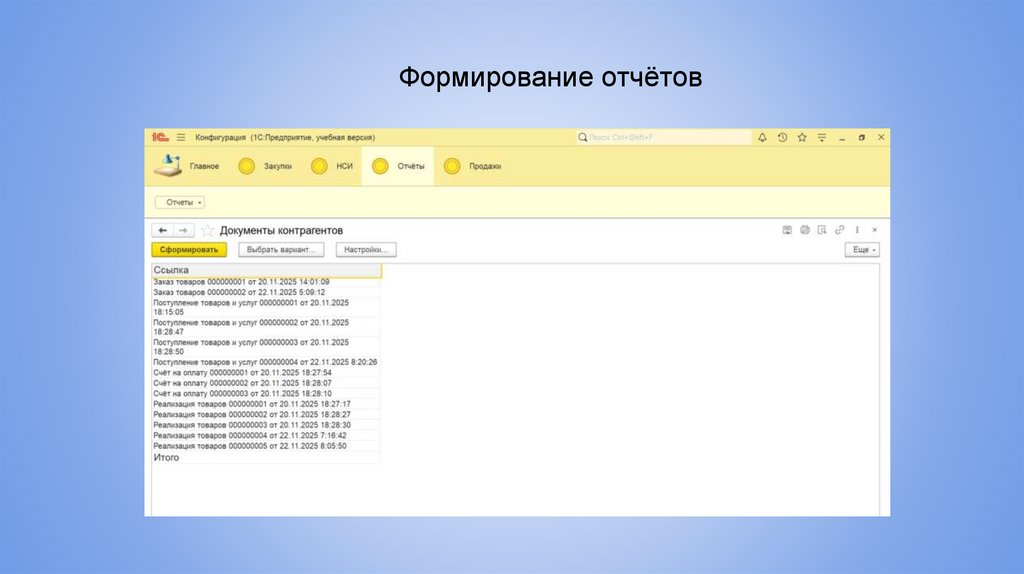
Task: Click the 1C logo icon
Action: pos(160,137)
